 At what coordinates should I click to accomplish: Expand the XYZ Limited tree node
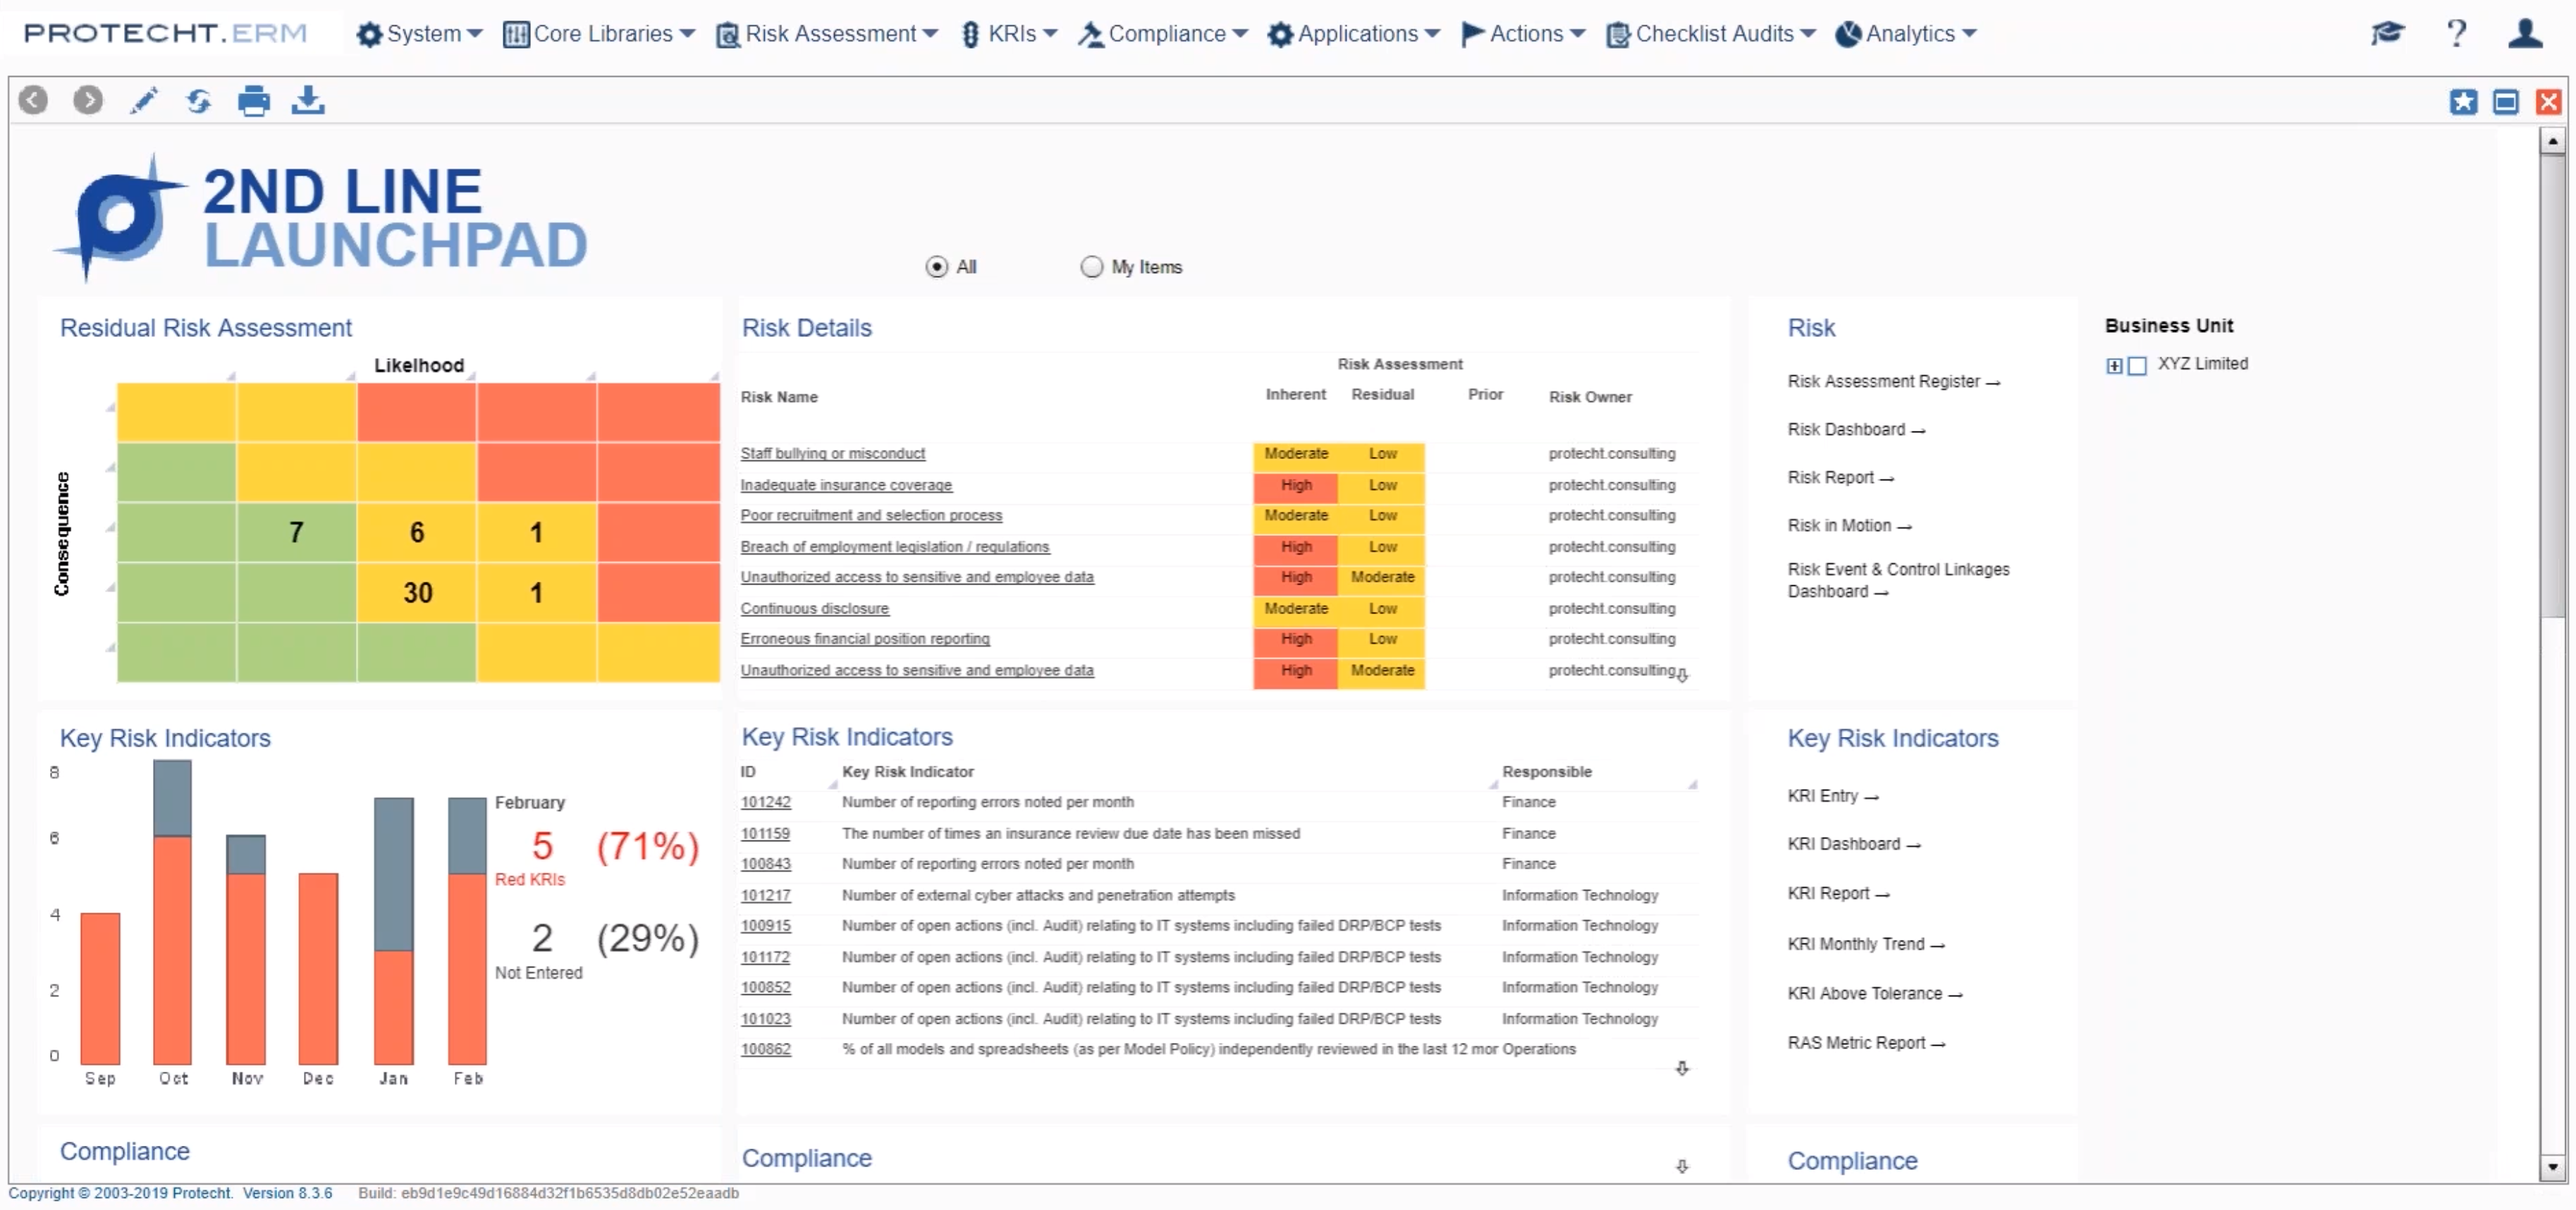[2114, 365]
